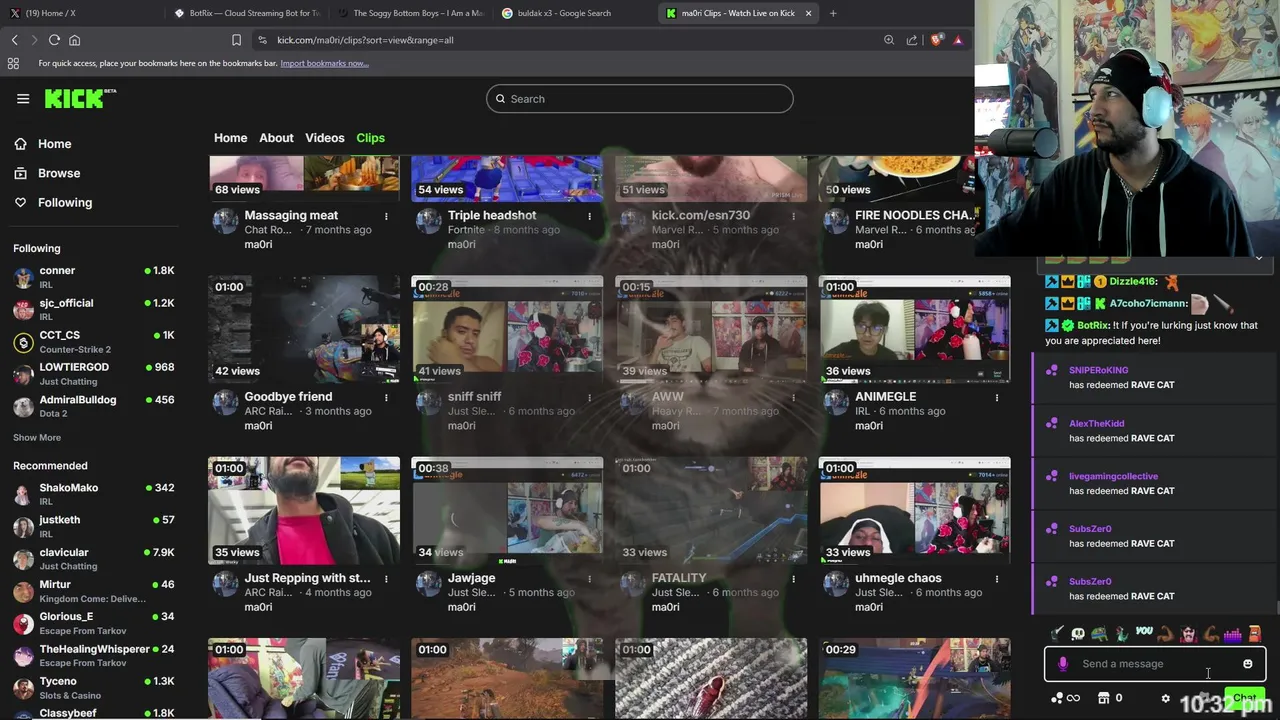Open clavicular recommended channel
Image resolution: width=1280 pixels, height=720 pixels.
(94, 558)
